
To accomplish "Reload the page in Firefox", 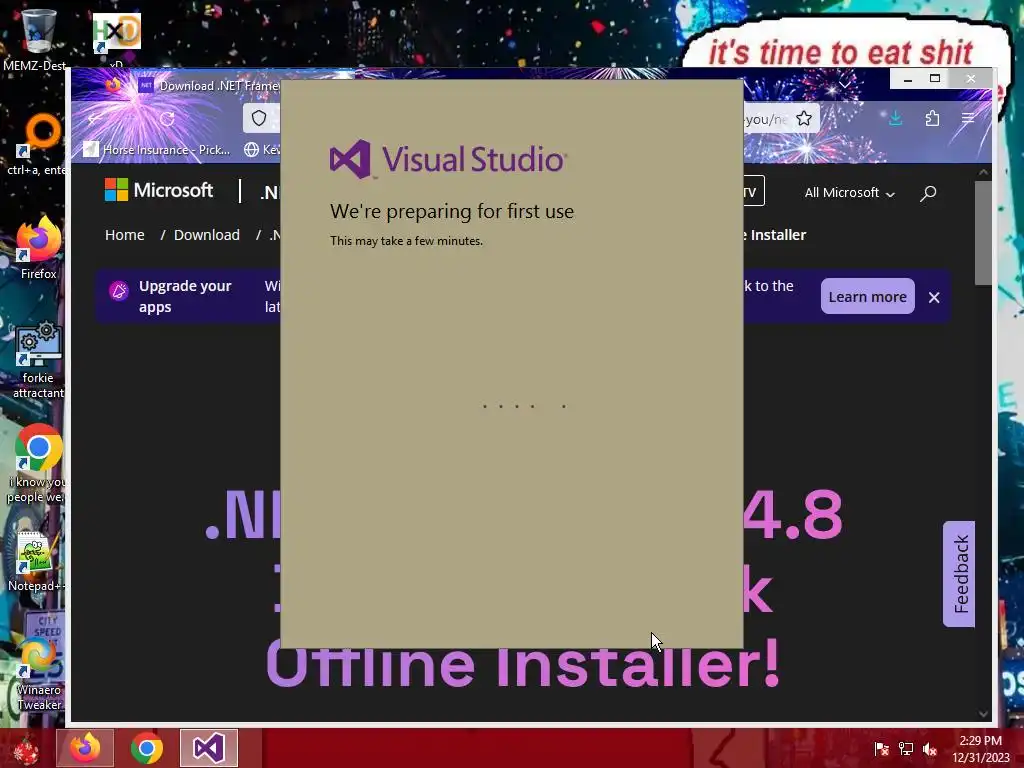I will coord(167,119).
